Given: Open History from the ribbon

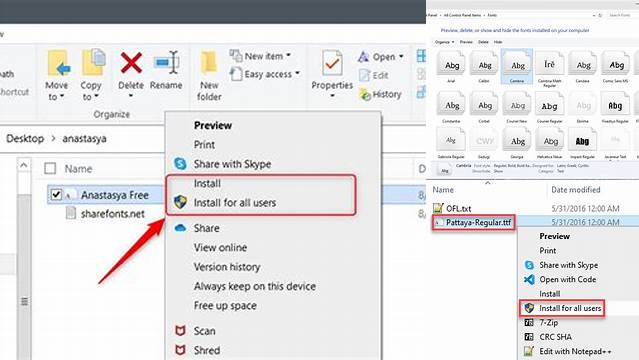Looking at the screenshot, I should tap(380, 94).
